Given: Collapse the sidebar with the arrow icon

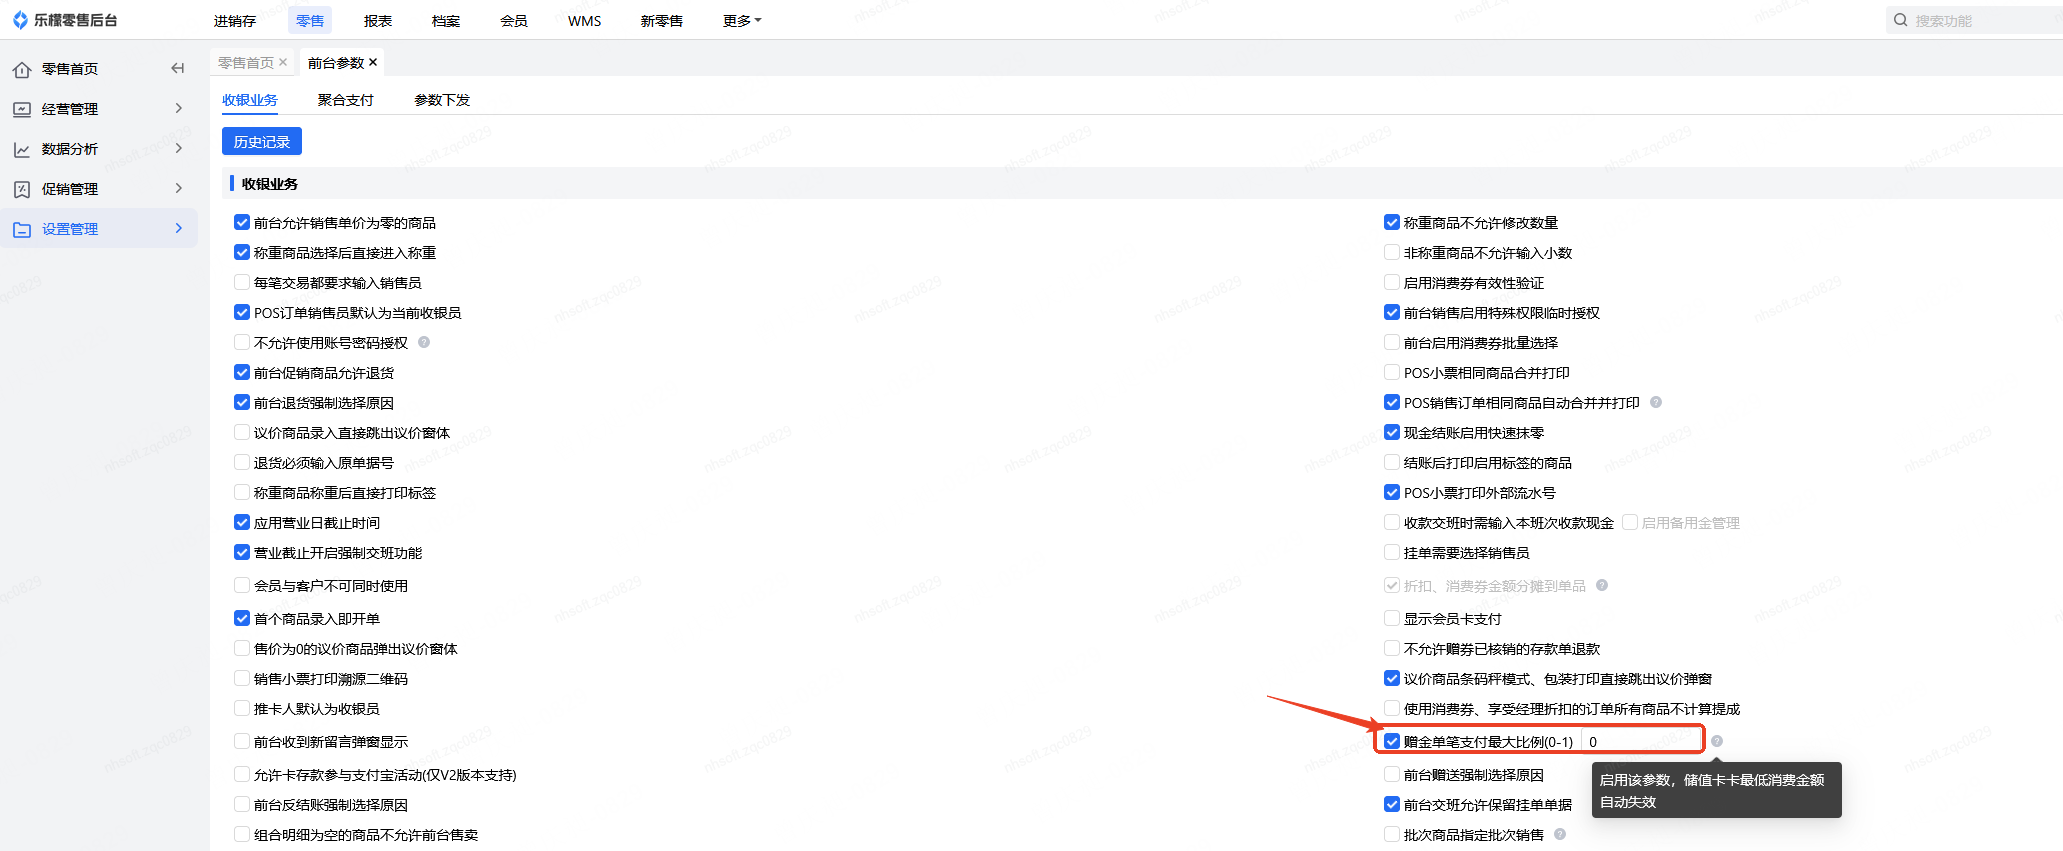Looking at the screenshot, I should [178, 68].
